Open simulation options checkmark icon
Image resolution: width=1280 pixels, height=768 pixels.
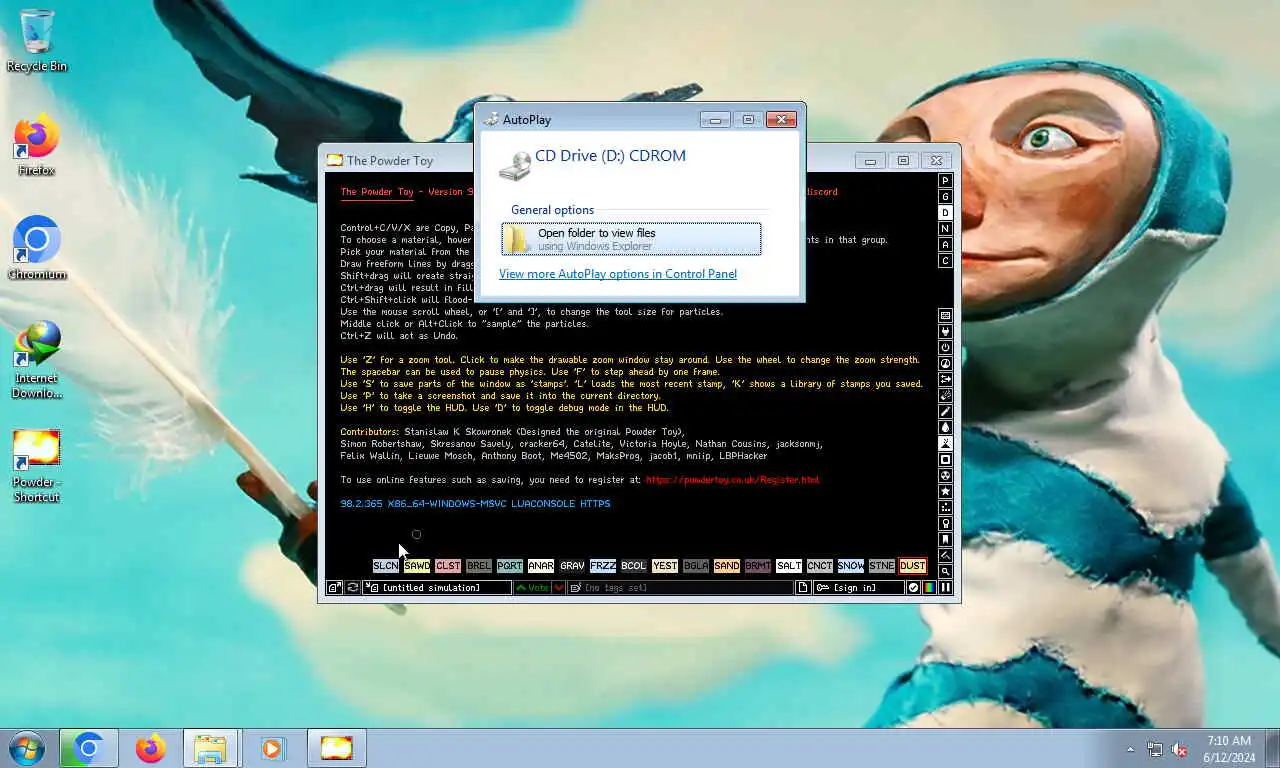pyautogui.click(x=913, y=588)
